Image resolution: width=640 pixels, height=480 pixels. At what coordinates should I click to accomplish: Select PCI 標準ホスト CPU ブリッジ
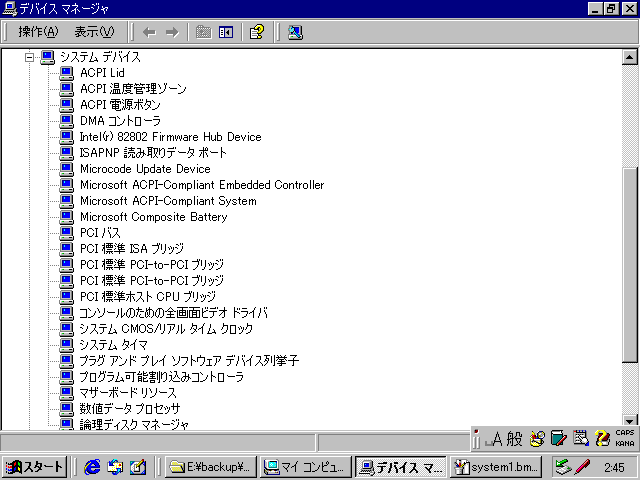(x=148, y=297)
